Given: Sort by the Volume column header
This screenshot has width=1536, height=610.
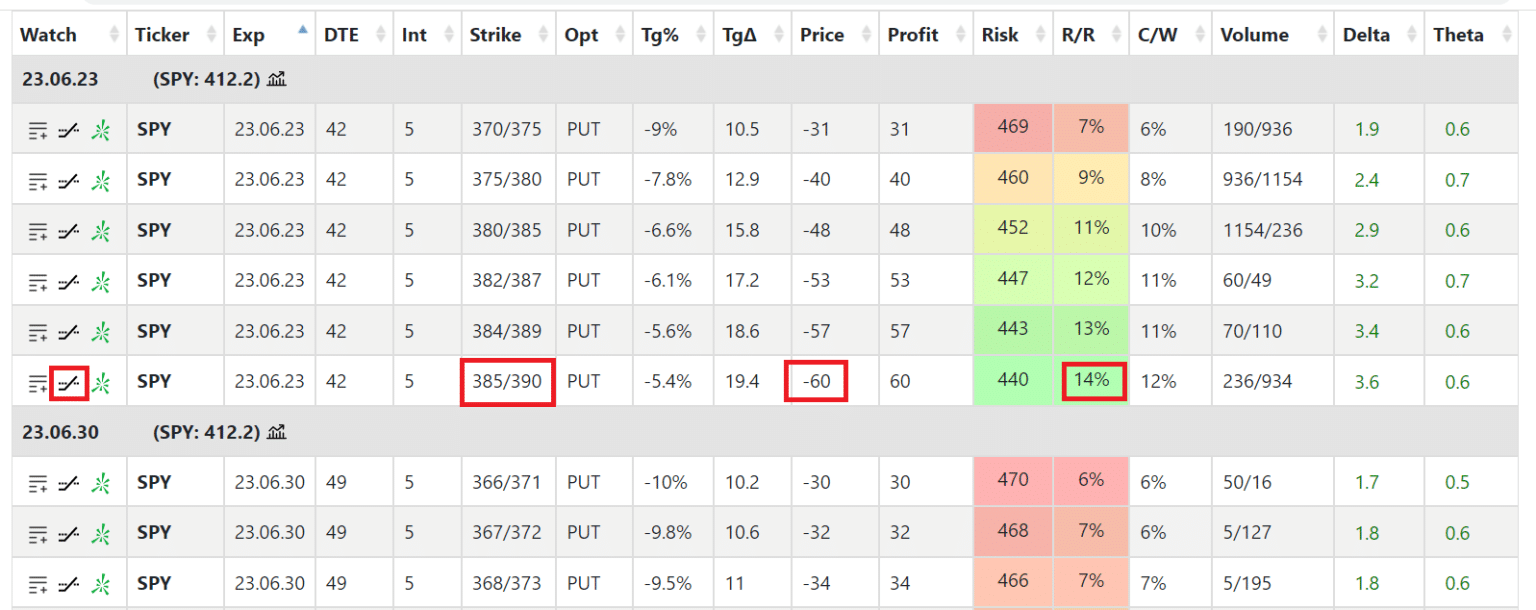Looking at the screenshot, I should [1254, 35].
